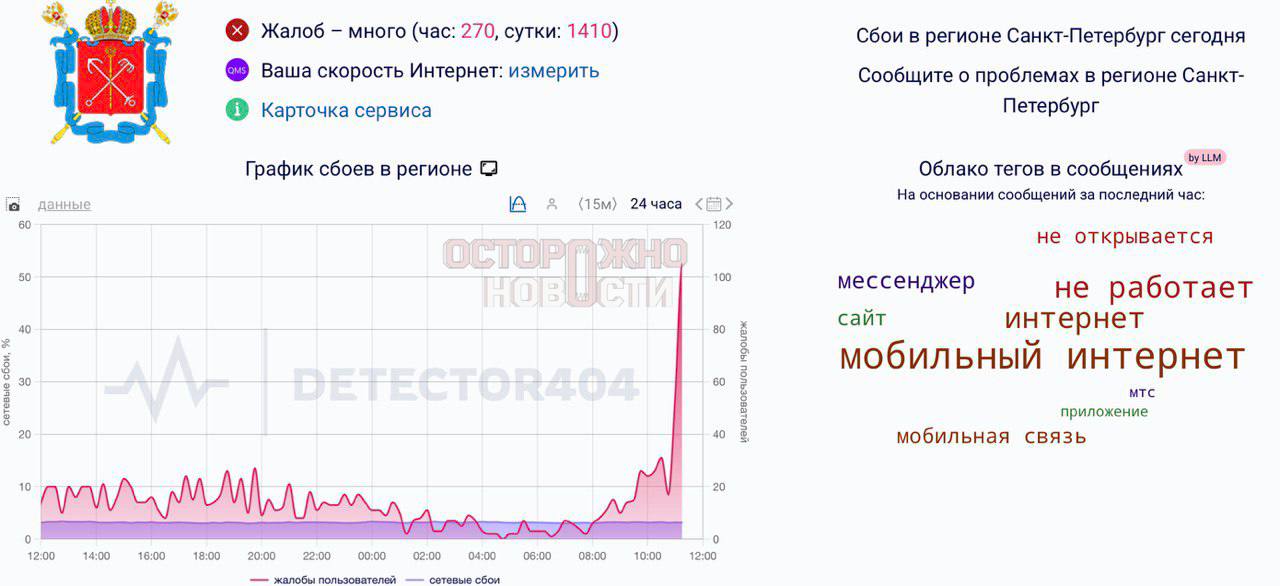Screen dimensions: 1280x586
Task: Click the purple QMS speed icon
Action: click(237, 71)
